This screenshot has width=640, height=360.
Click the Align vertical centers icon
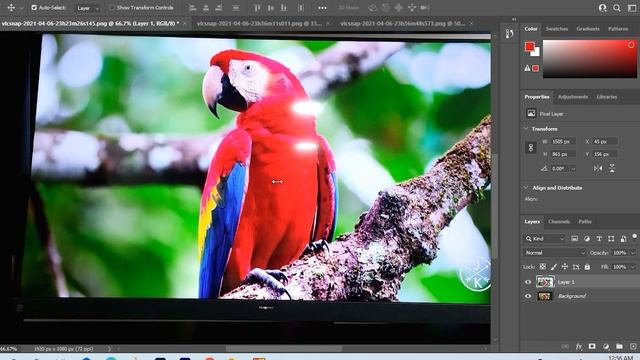click(x=270, y=8)
